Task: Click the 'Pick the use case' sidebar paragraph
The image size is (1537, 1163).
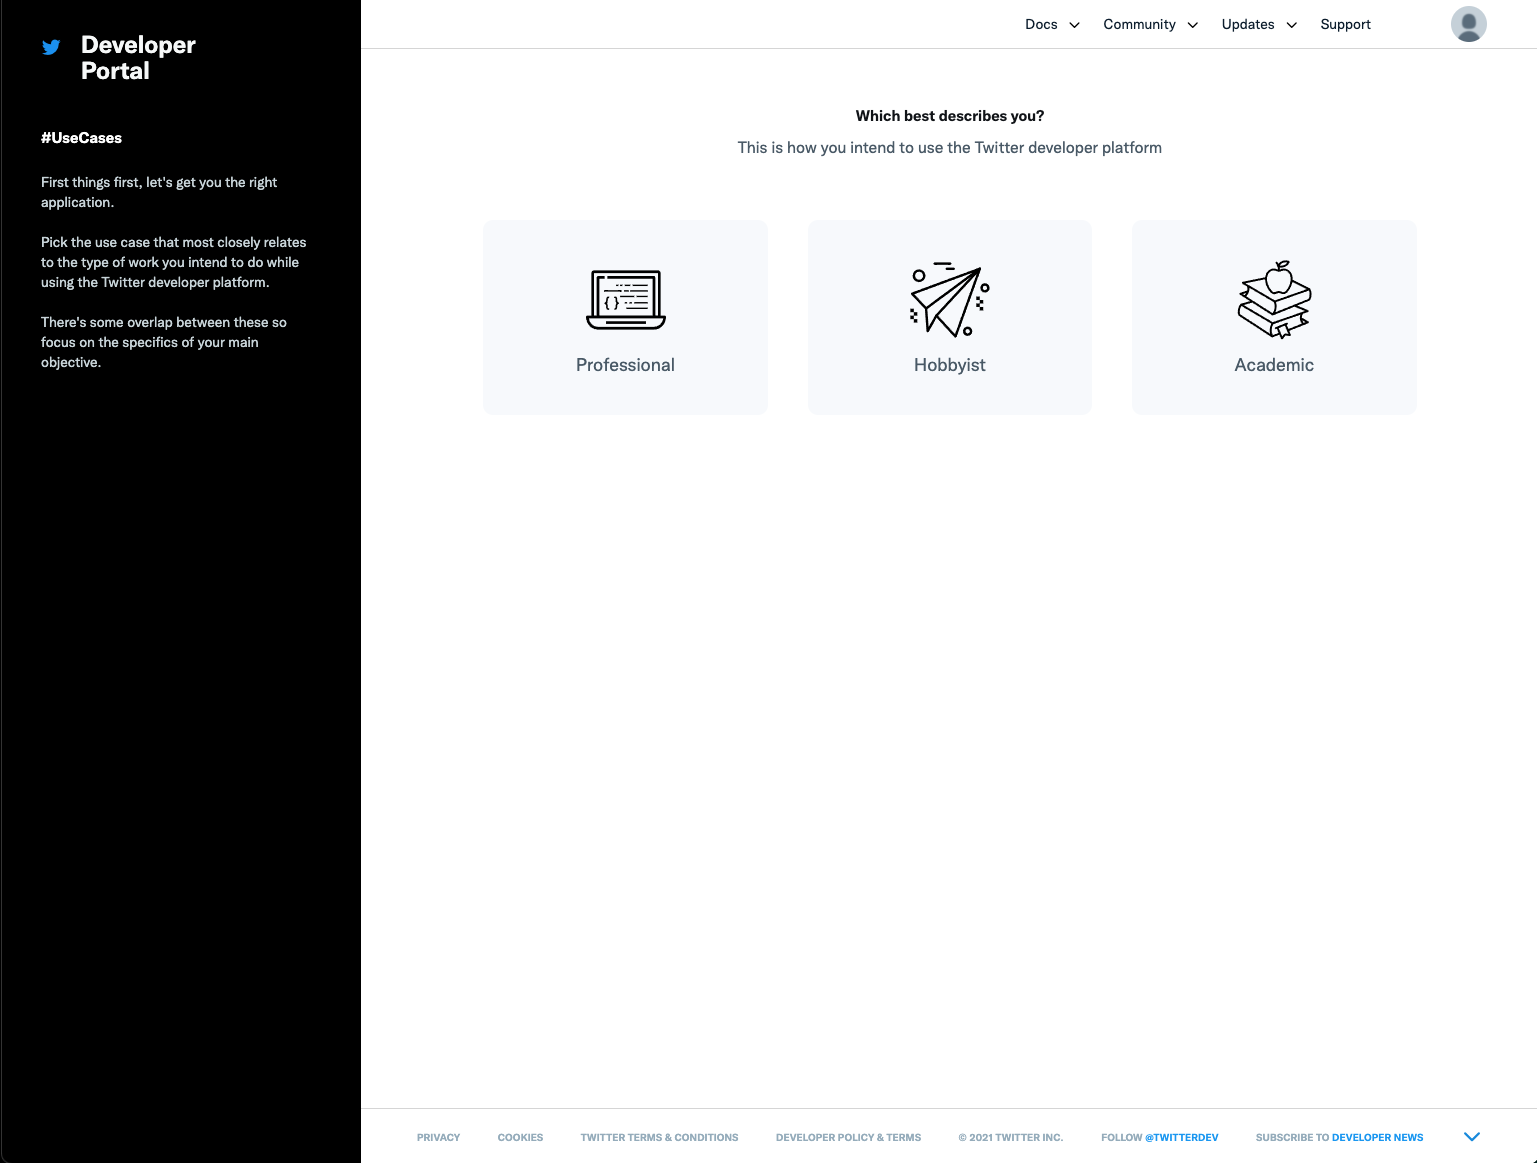Action: click(174, 262)
